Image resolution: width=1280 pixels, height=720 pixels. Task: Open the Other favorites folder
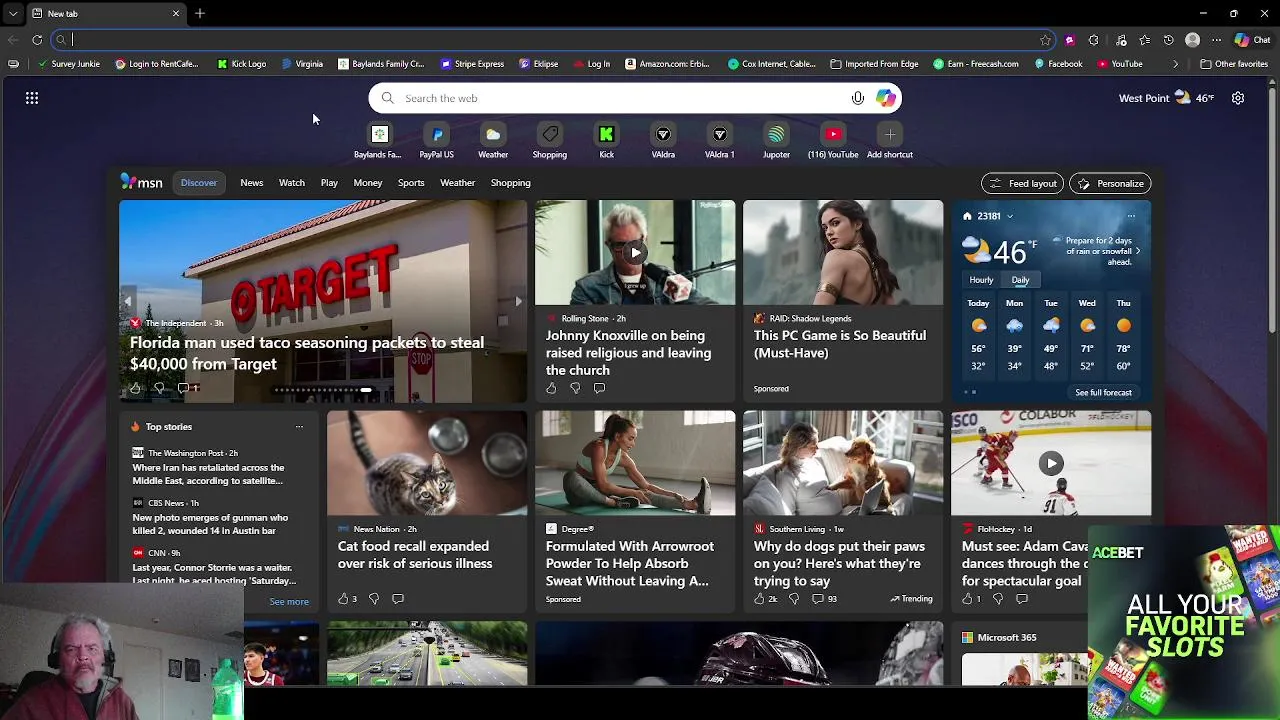pos(1234,64)
